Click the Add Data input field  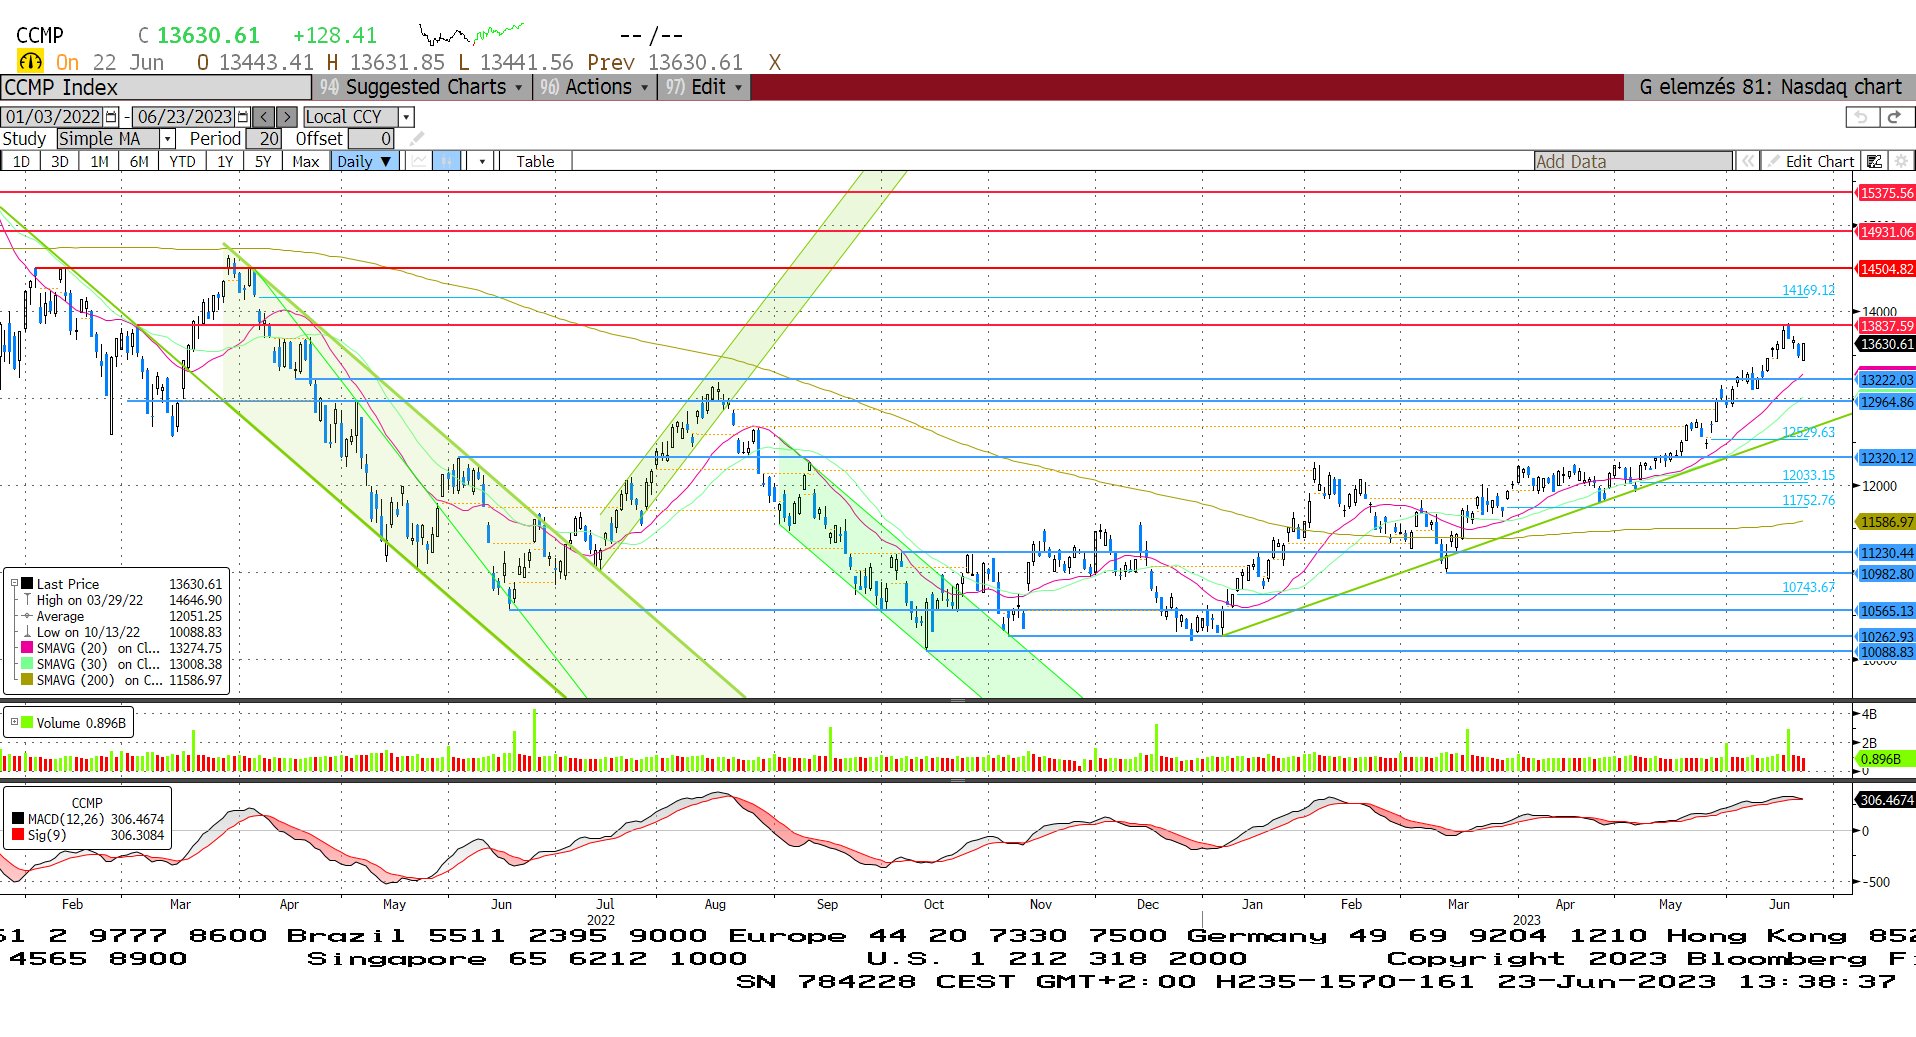point(1632,161)
